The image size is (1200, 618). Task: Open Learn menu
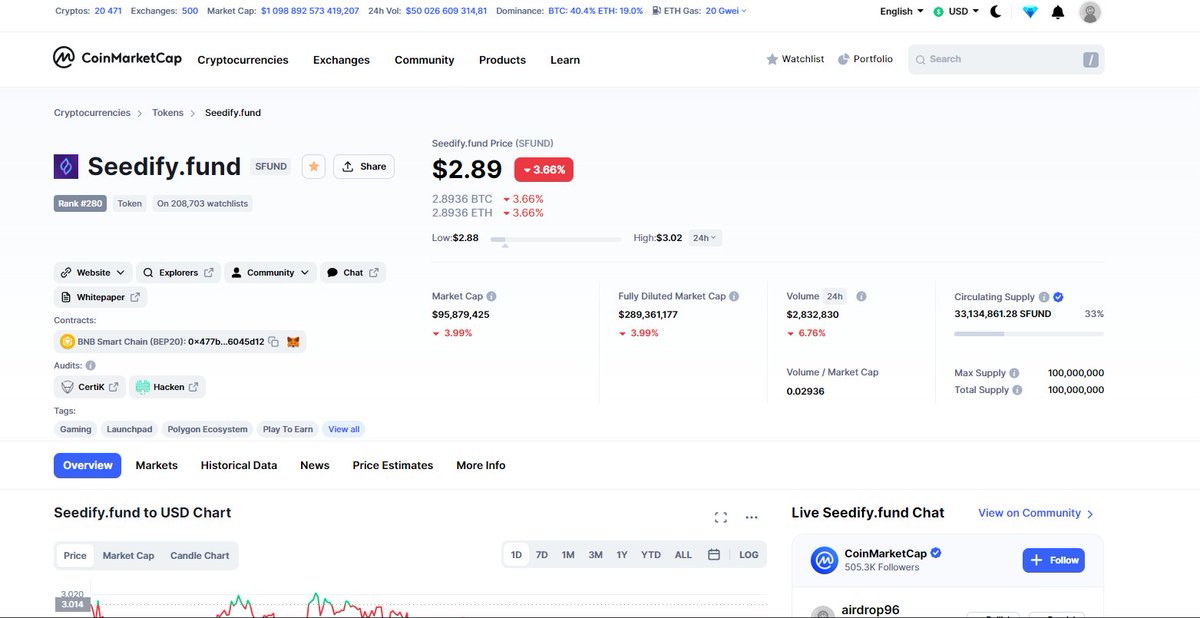[x=565, y=60]
